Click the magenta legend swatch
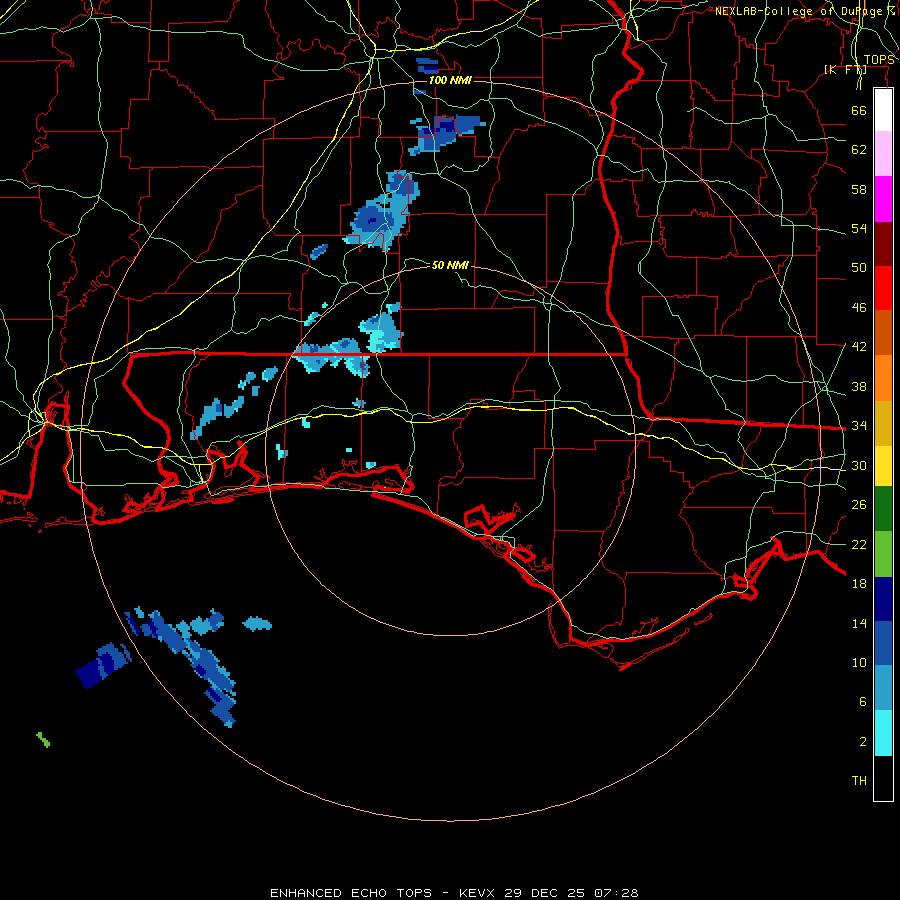Screen dimensions: 900x900 pyautogui.click(x=883, y=199)
